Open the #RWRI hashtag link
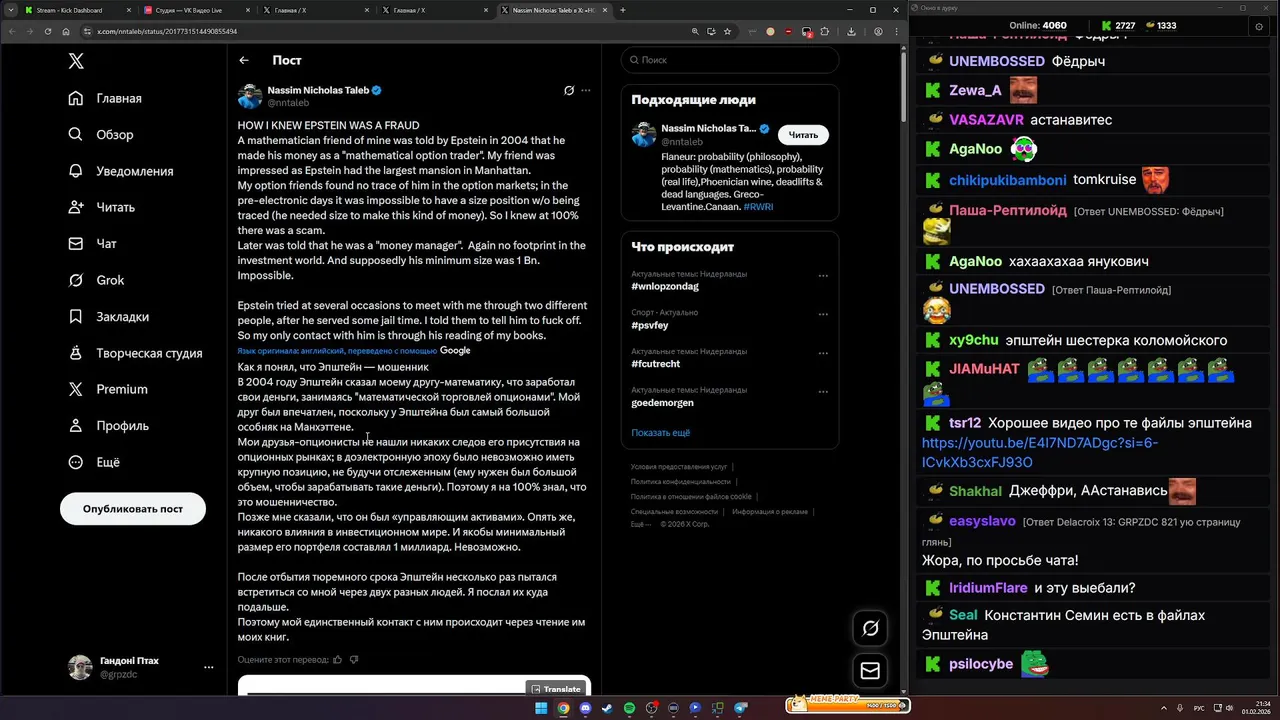 [x=758, y=207]
